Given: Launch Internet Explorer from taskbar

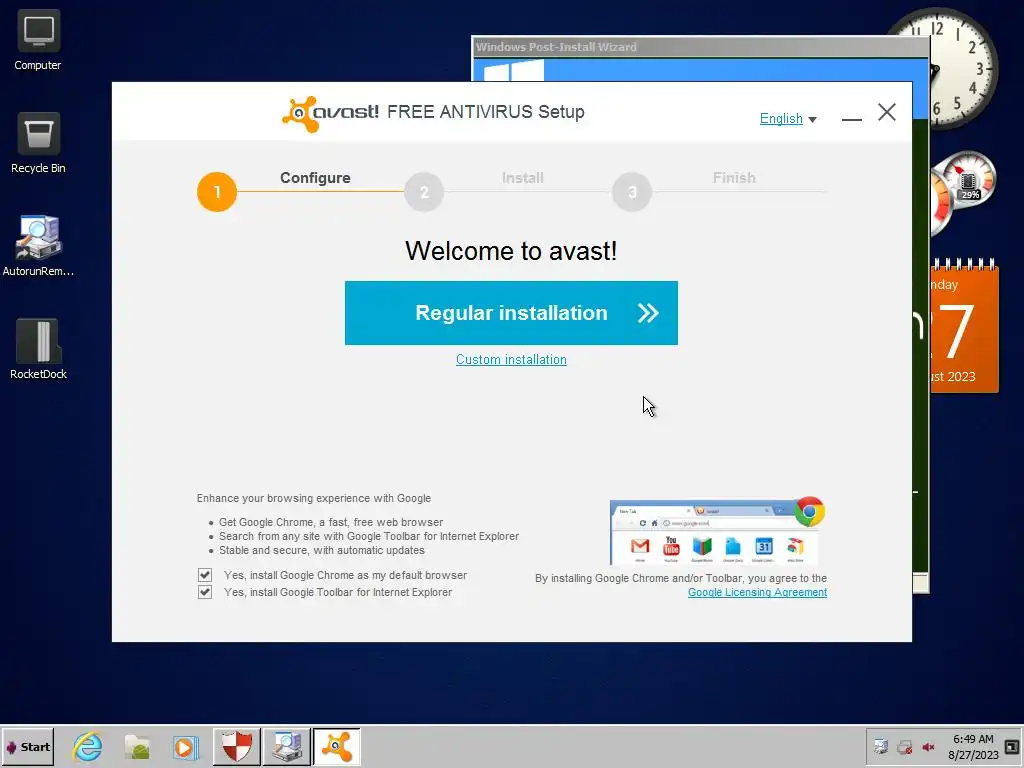Looking at the screenshot, I should [x=88, y=747].
